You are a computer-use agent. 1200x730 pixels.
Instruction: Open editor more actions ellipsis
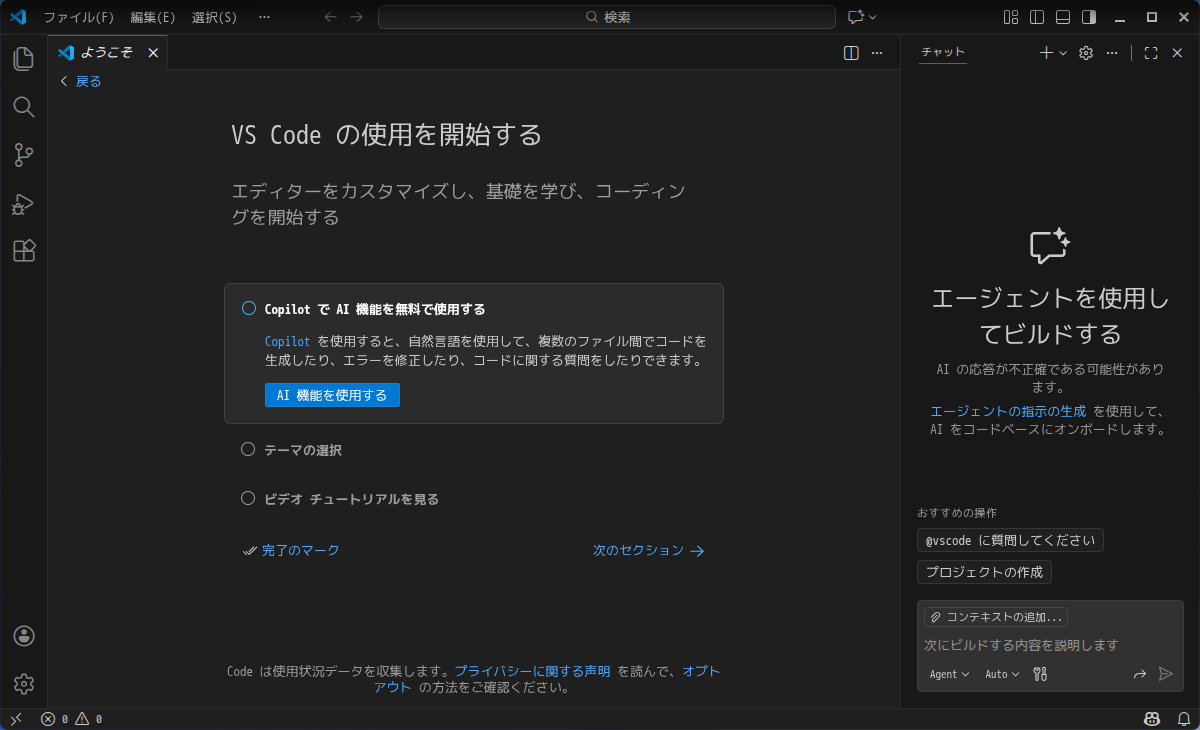click(877, 53)
